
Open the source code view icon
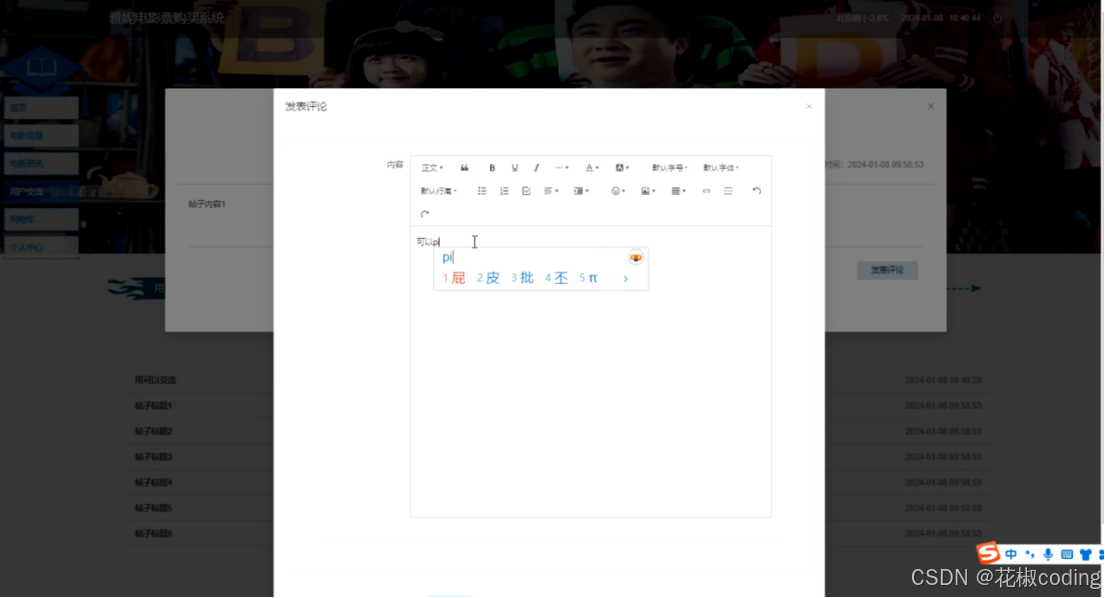click(x=706, y=190)
